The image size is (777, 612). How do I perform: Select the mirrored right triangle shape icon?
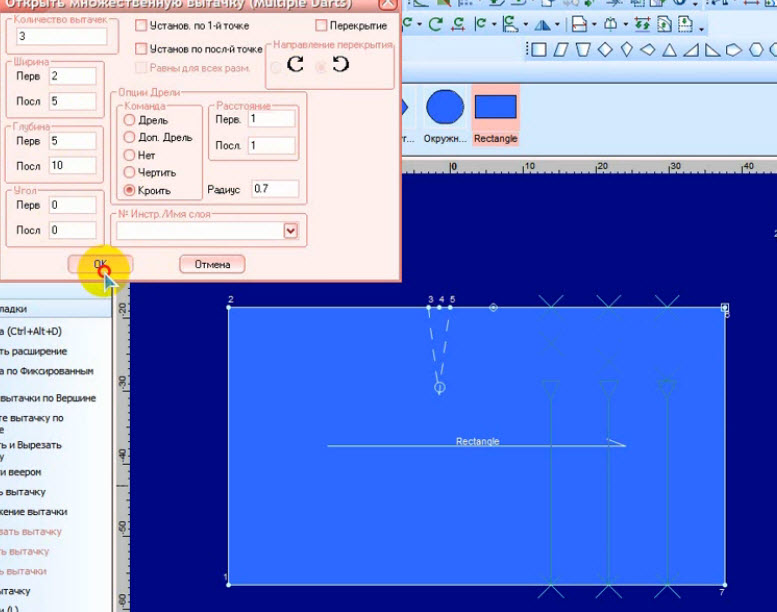pos(713,50)
